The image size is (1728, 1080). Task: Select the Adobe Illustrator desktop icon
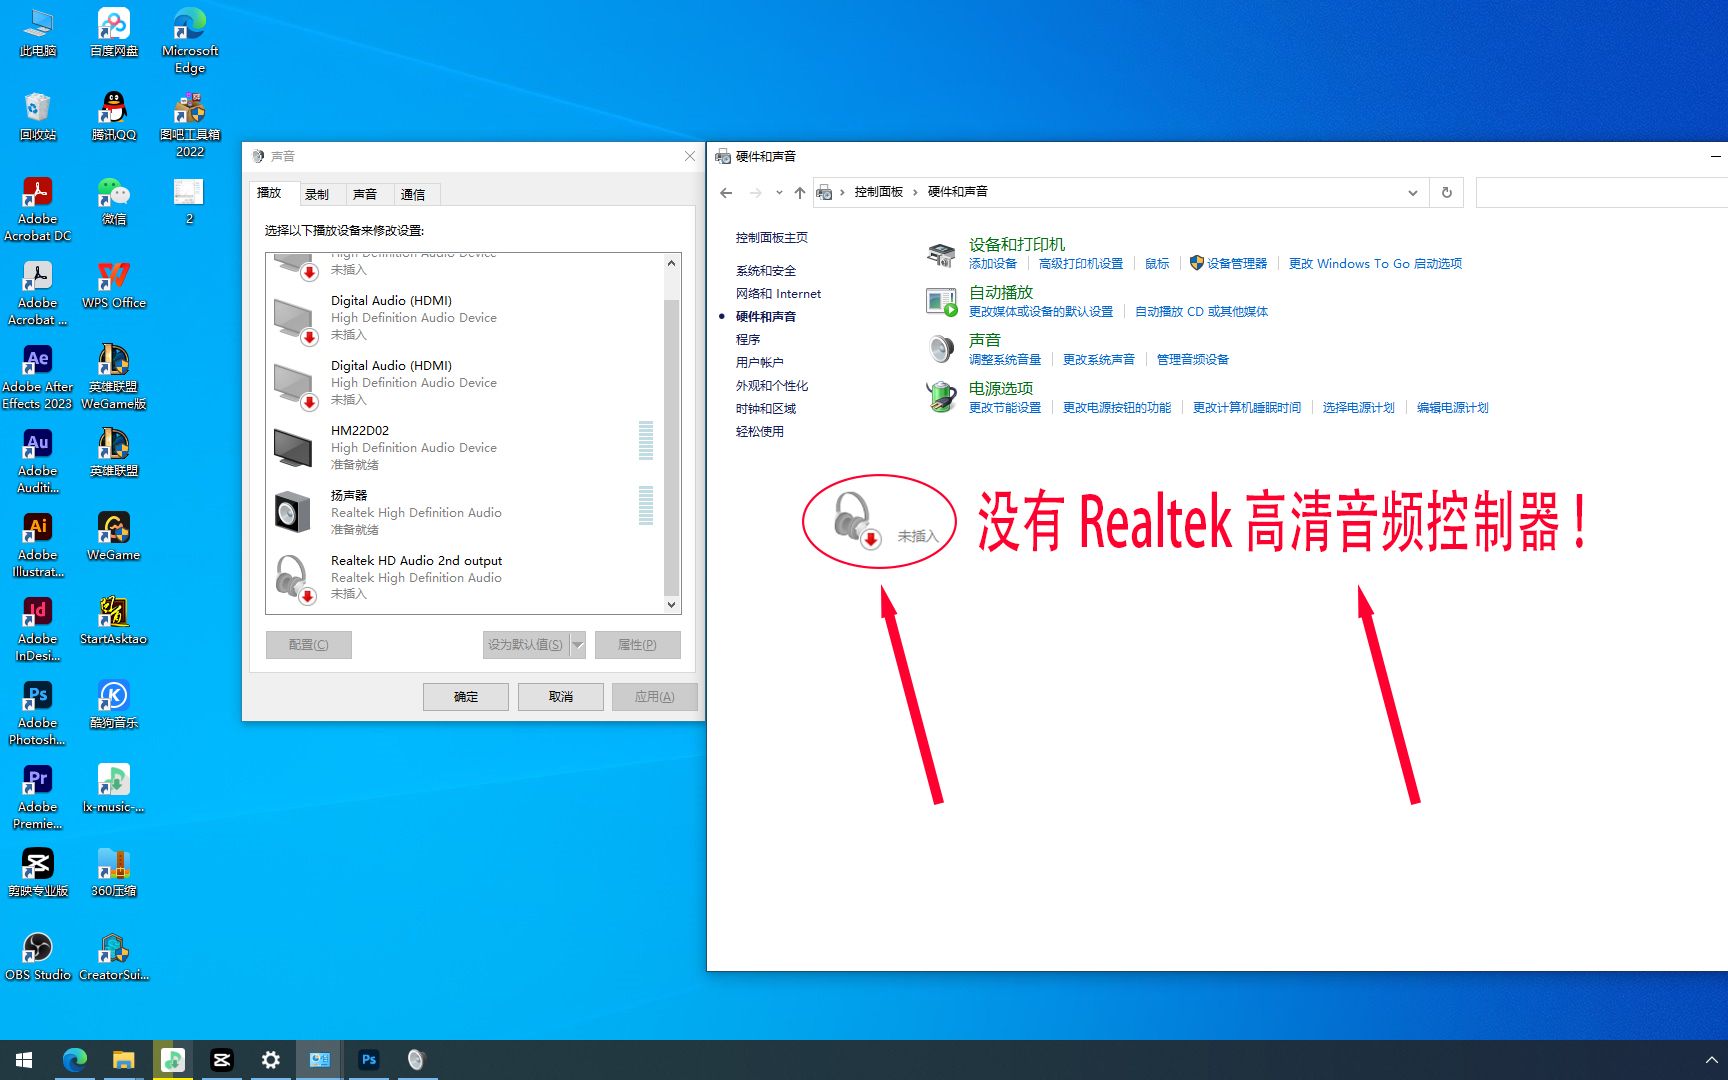point(38,545)
